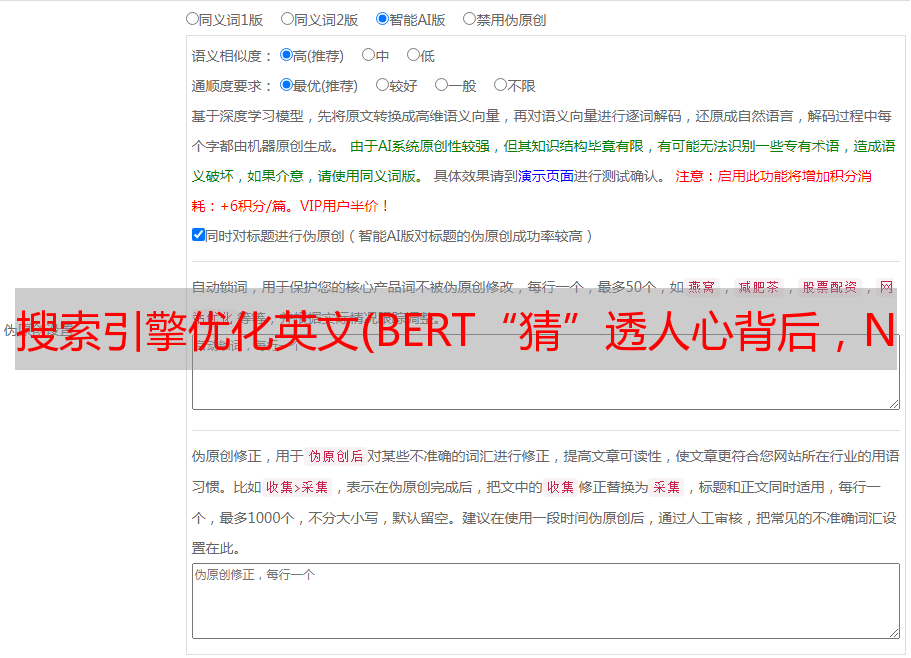Screen dimensions: 911x658
Task: Select the 智能AI版 radio option
Action: pyautogui.click(x=382, y=19)
